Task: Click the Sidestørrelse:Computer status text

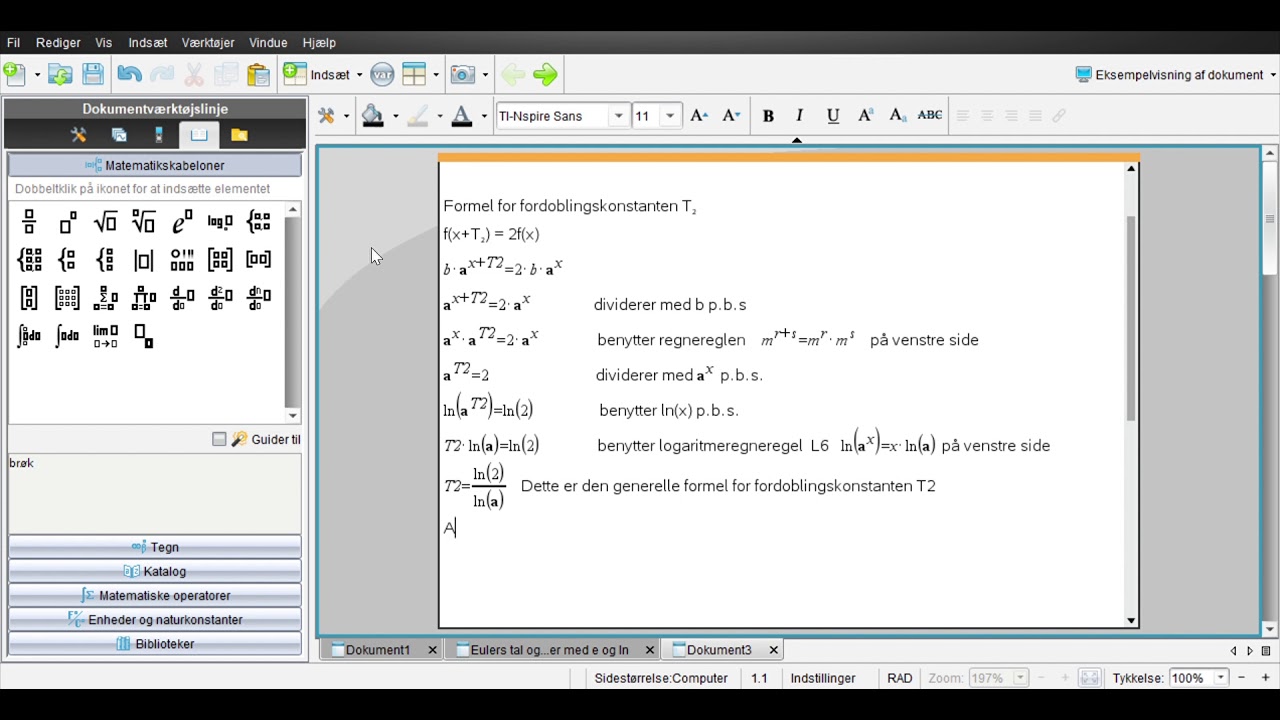Action: [x=661, y=678]
